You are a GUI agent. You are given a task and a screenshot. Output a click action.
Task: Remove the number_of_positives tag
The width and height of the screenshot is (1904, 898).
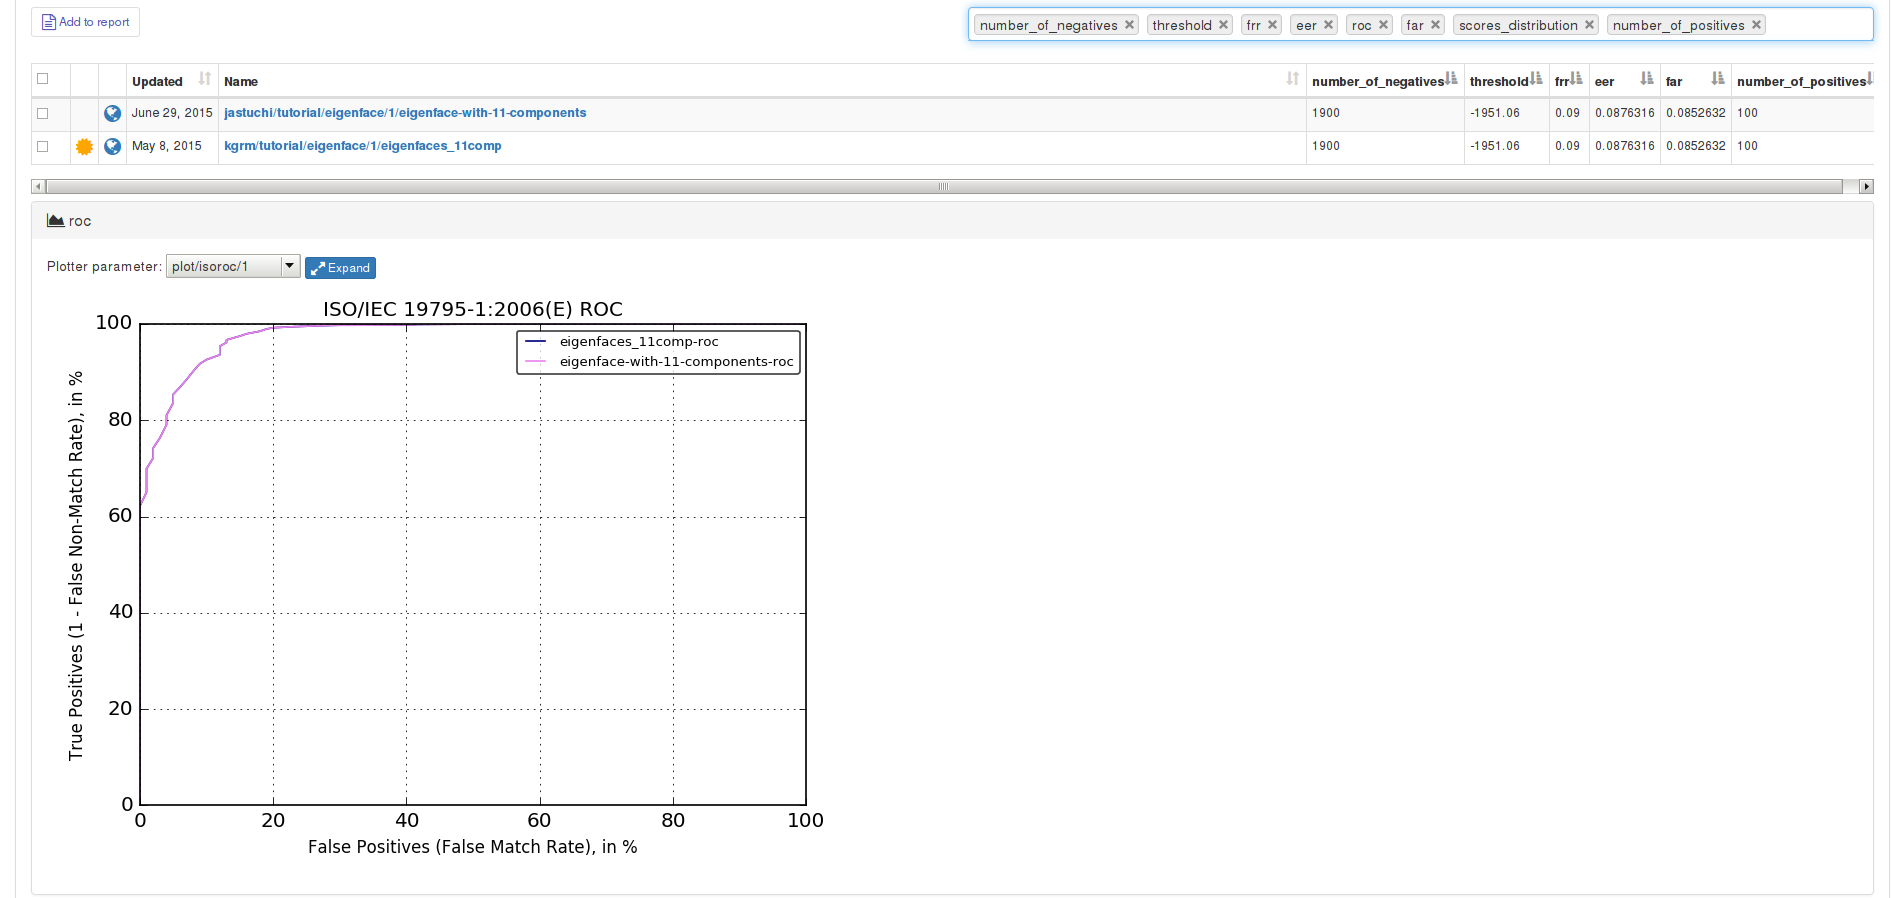pyautogui.click(x=1756, y=25)
